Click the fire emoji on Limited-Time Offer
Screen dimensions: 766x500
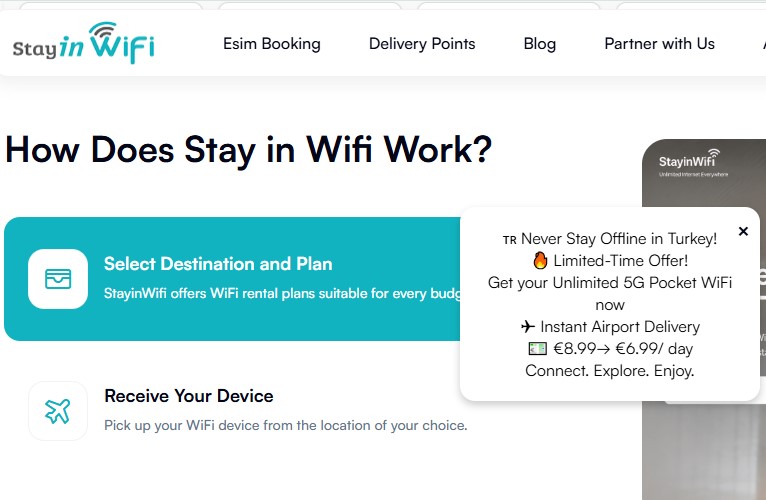(x=540, y=261)
